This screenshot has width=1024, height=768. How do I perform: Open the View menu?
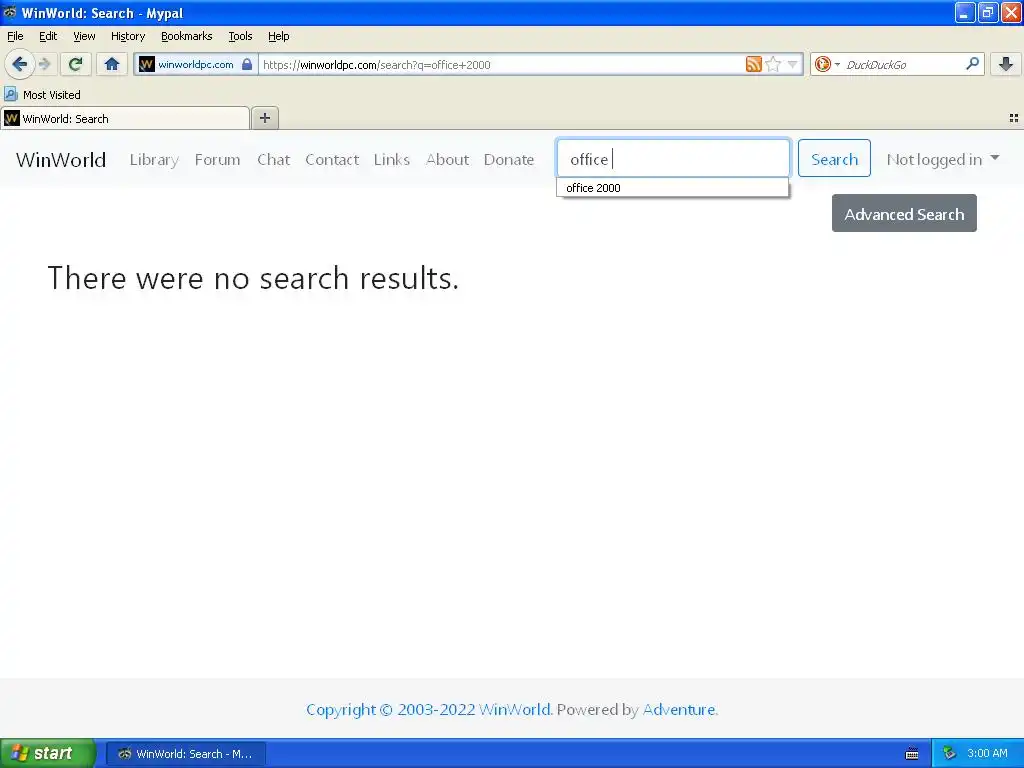point(84,36)
